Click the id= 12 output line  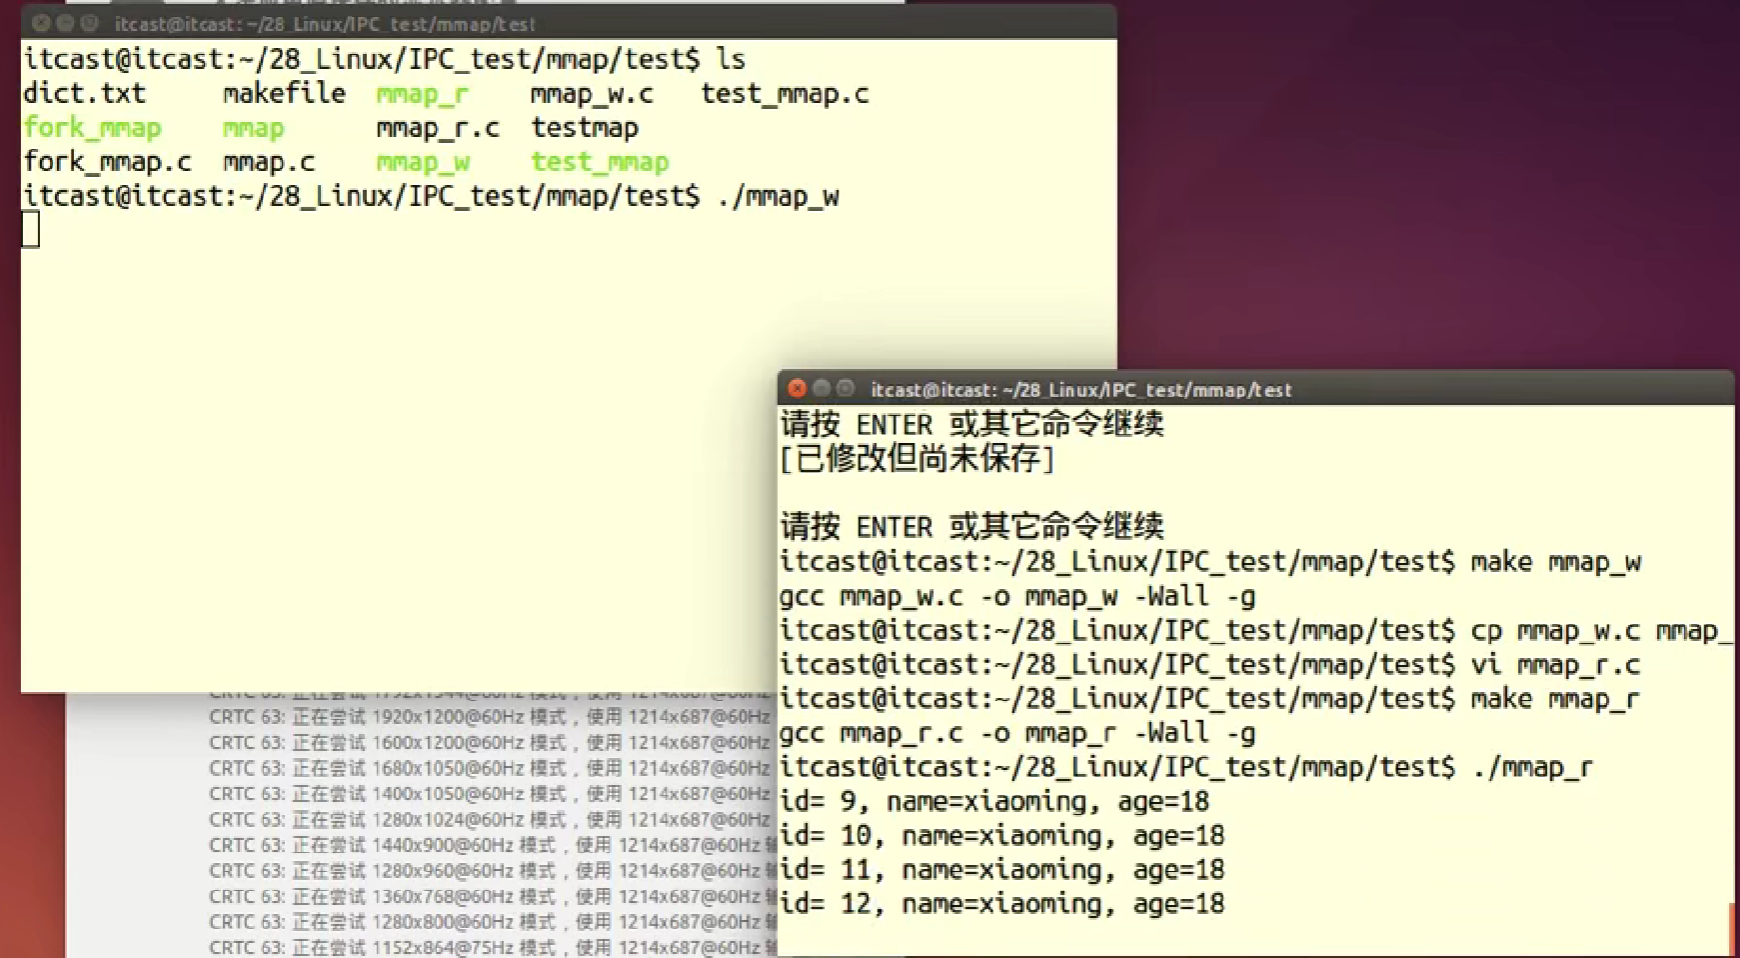(x=1002, y=904)
